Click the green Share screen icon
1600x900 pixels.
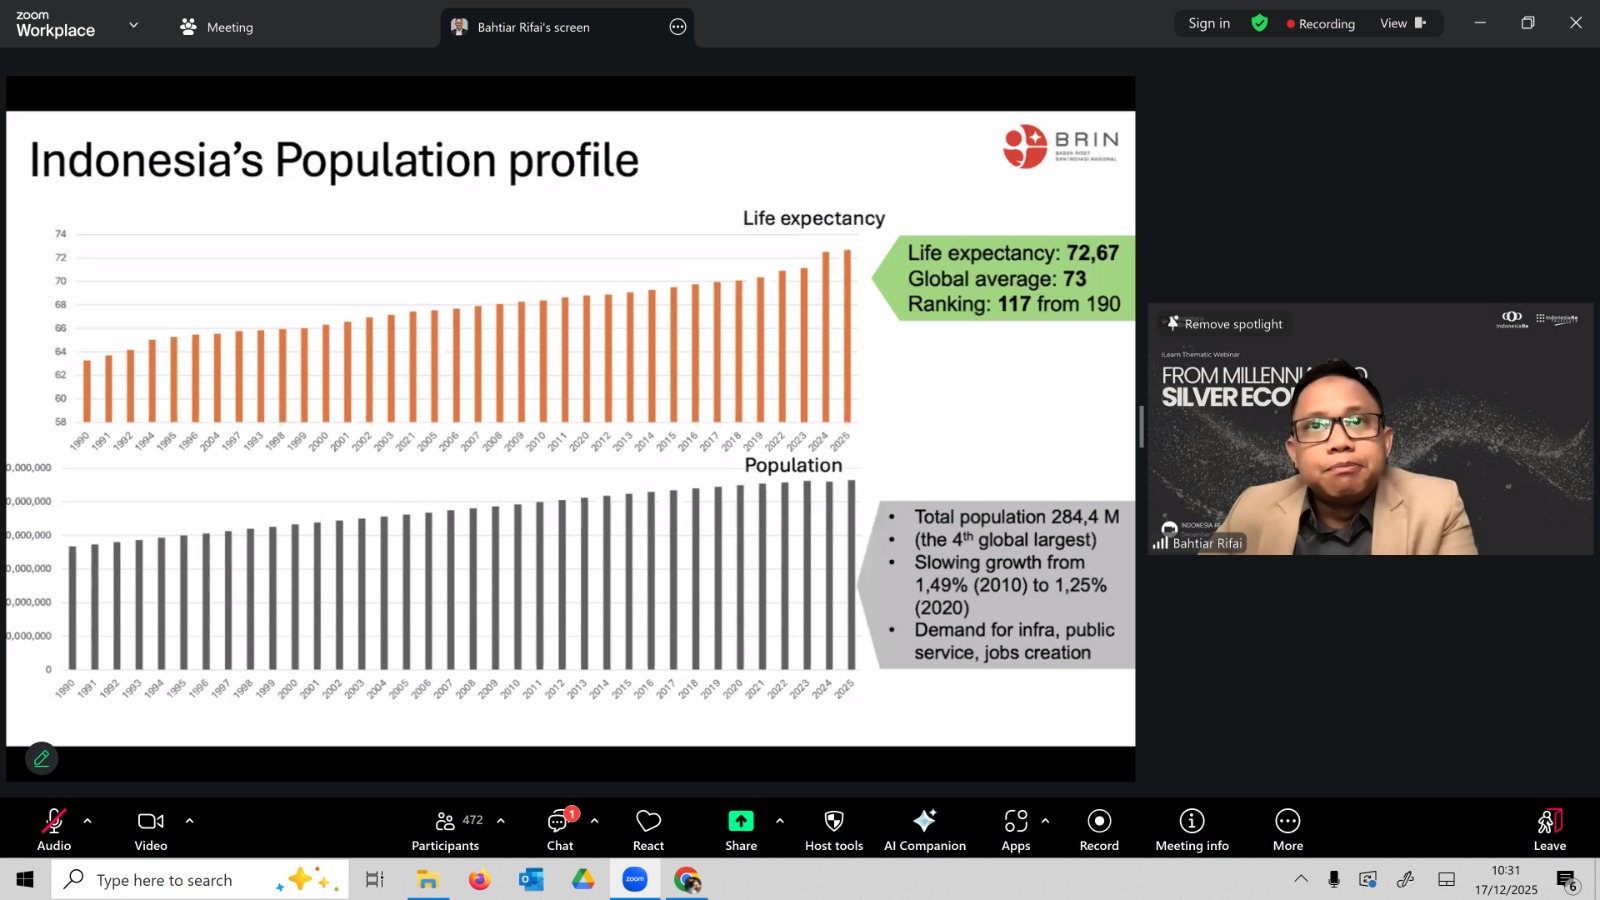click(x=740, y=821)
